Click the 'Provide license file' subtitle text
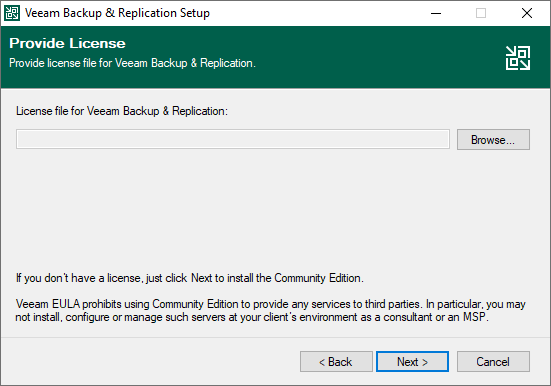Viewport: 551px width, 386px height. click(x=132, y=63)
